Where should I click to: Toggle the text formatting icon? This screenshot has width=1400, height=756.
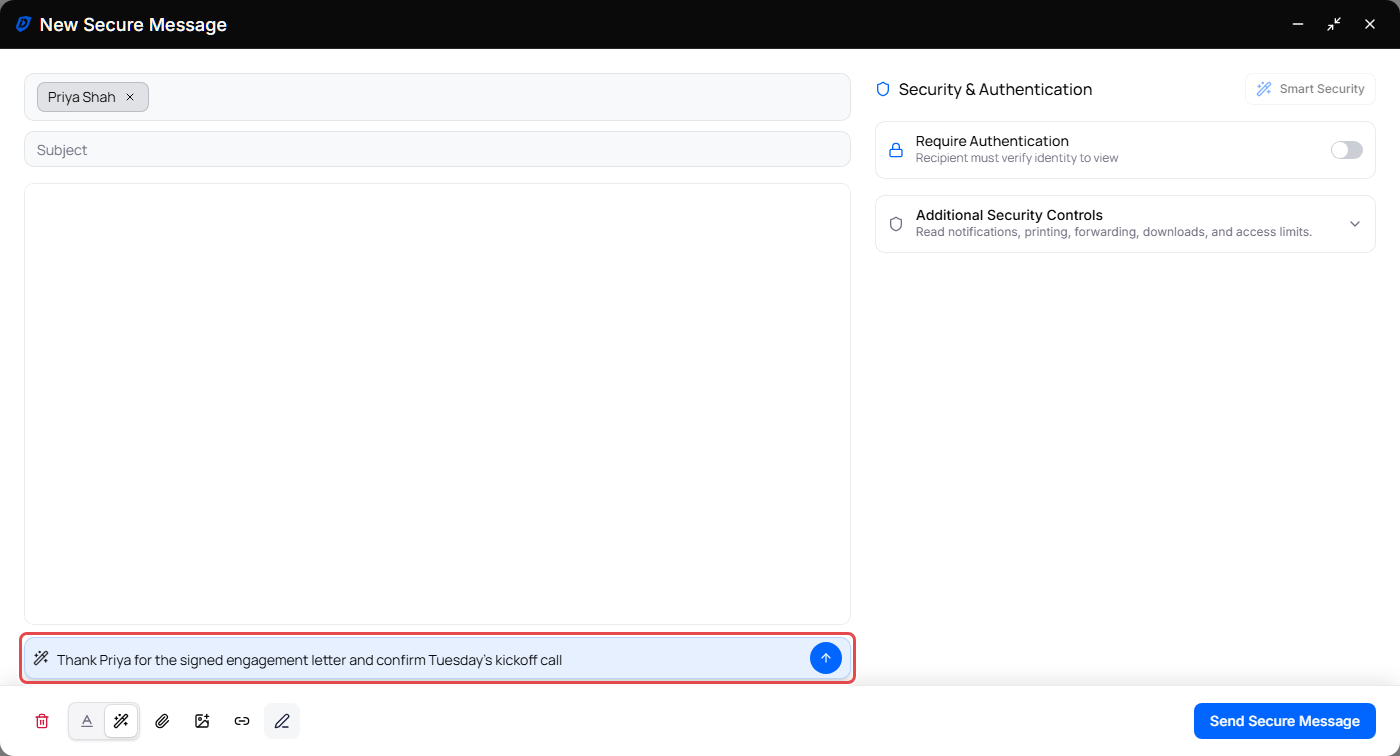[x=87, y=721]
